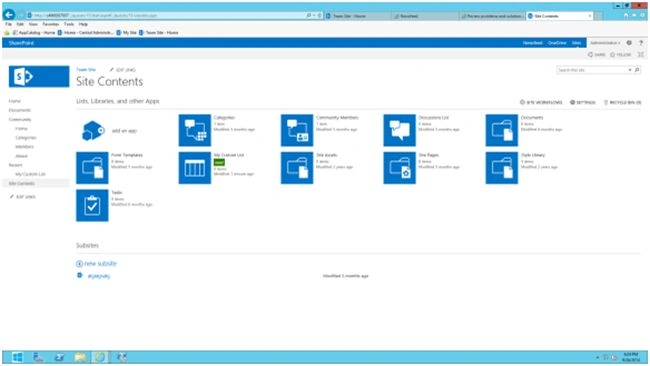Open the 'add an app' icon
The width and height of the screenshot is (650, 366).
(92, 131)
